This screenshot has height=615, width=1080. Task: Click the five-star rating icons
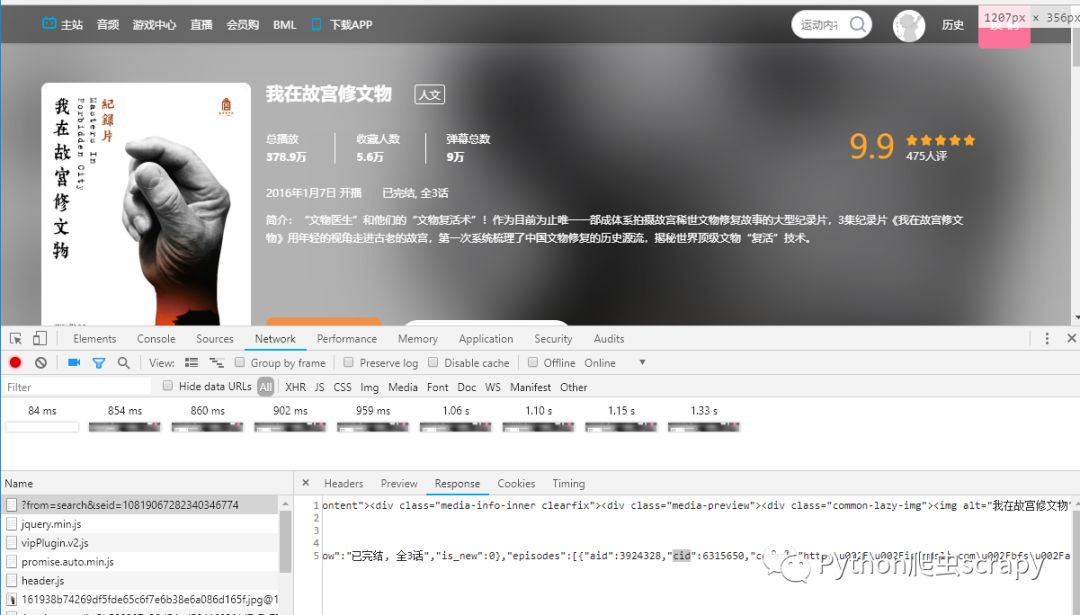coord(940,140)
